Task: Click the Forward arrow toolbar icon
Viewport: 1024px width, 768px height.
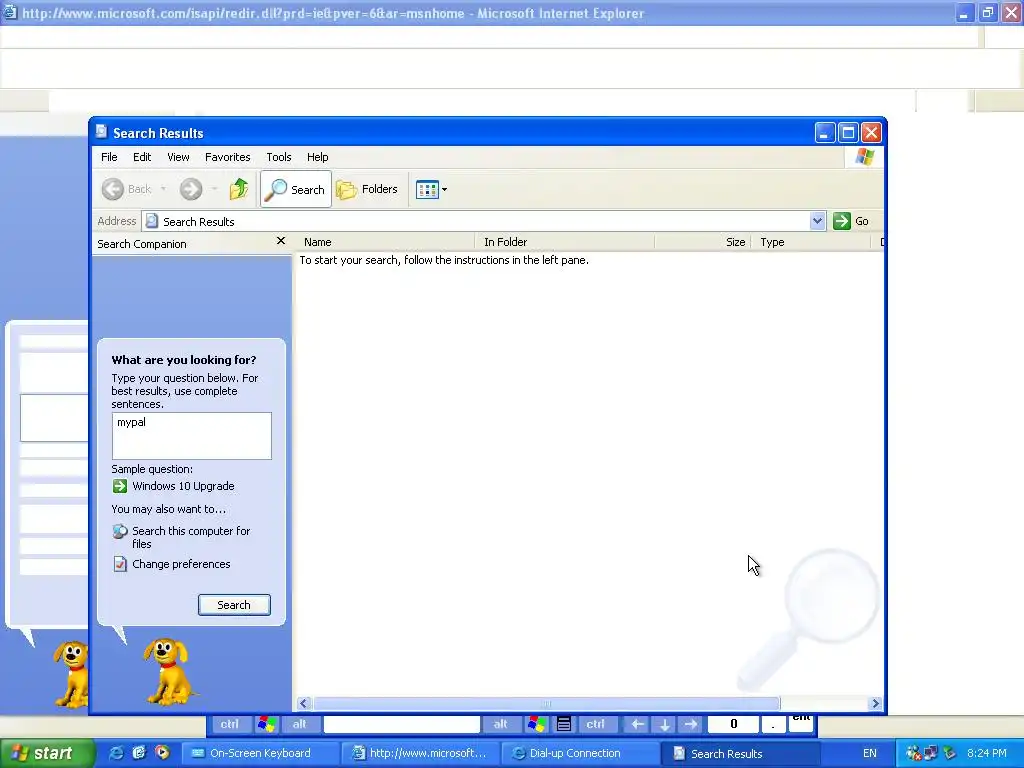Action: (x=191, y=189)
